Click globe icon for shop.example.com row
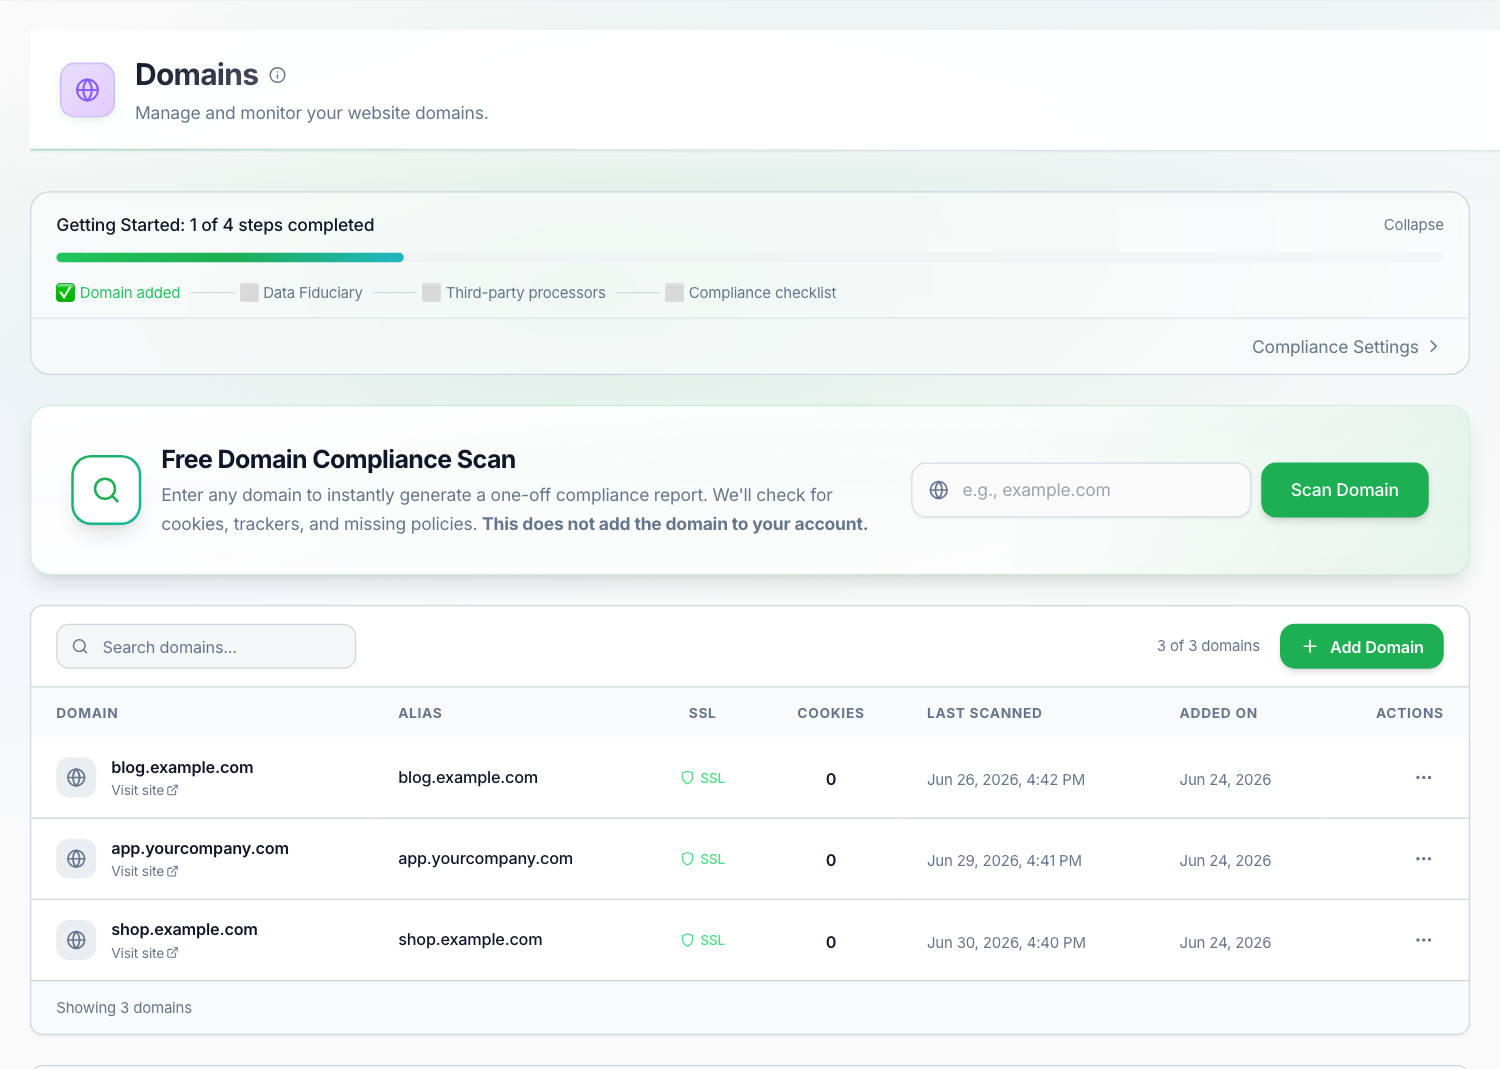 pyautogui.click(x=76, y=940)
